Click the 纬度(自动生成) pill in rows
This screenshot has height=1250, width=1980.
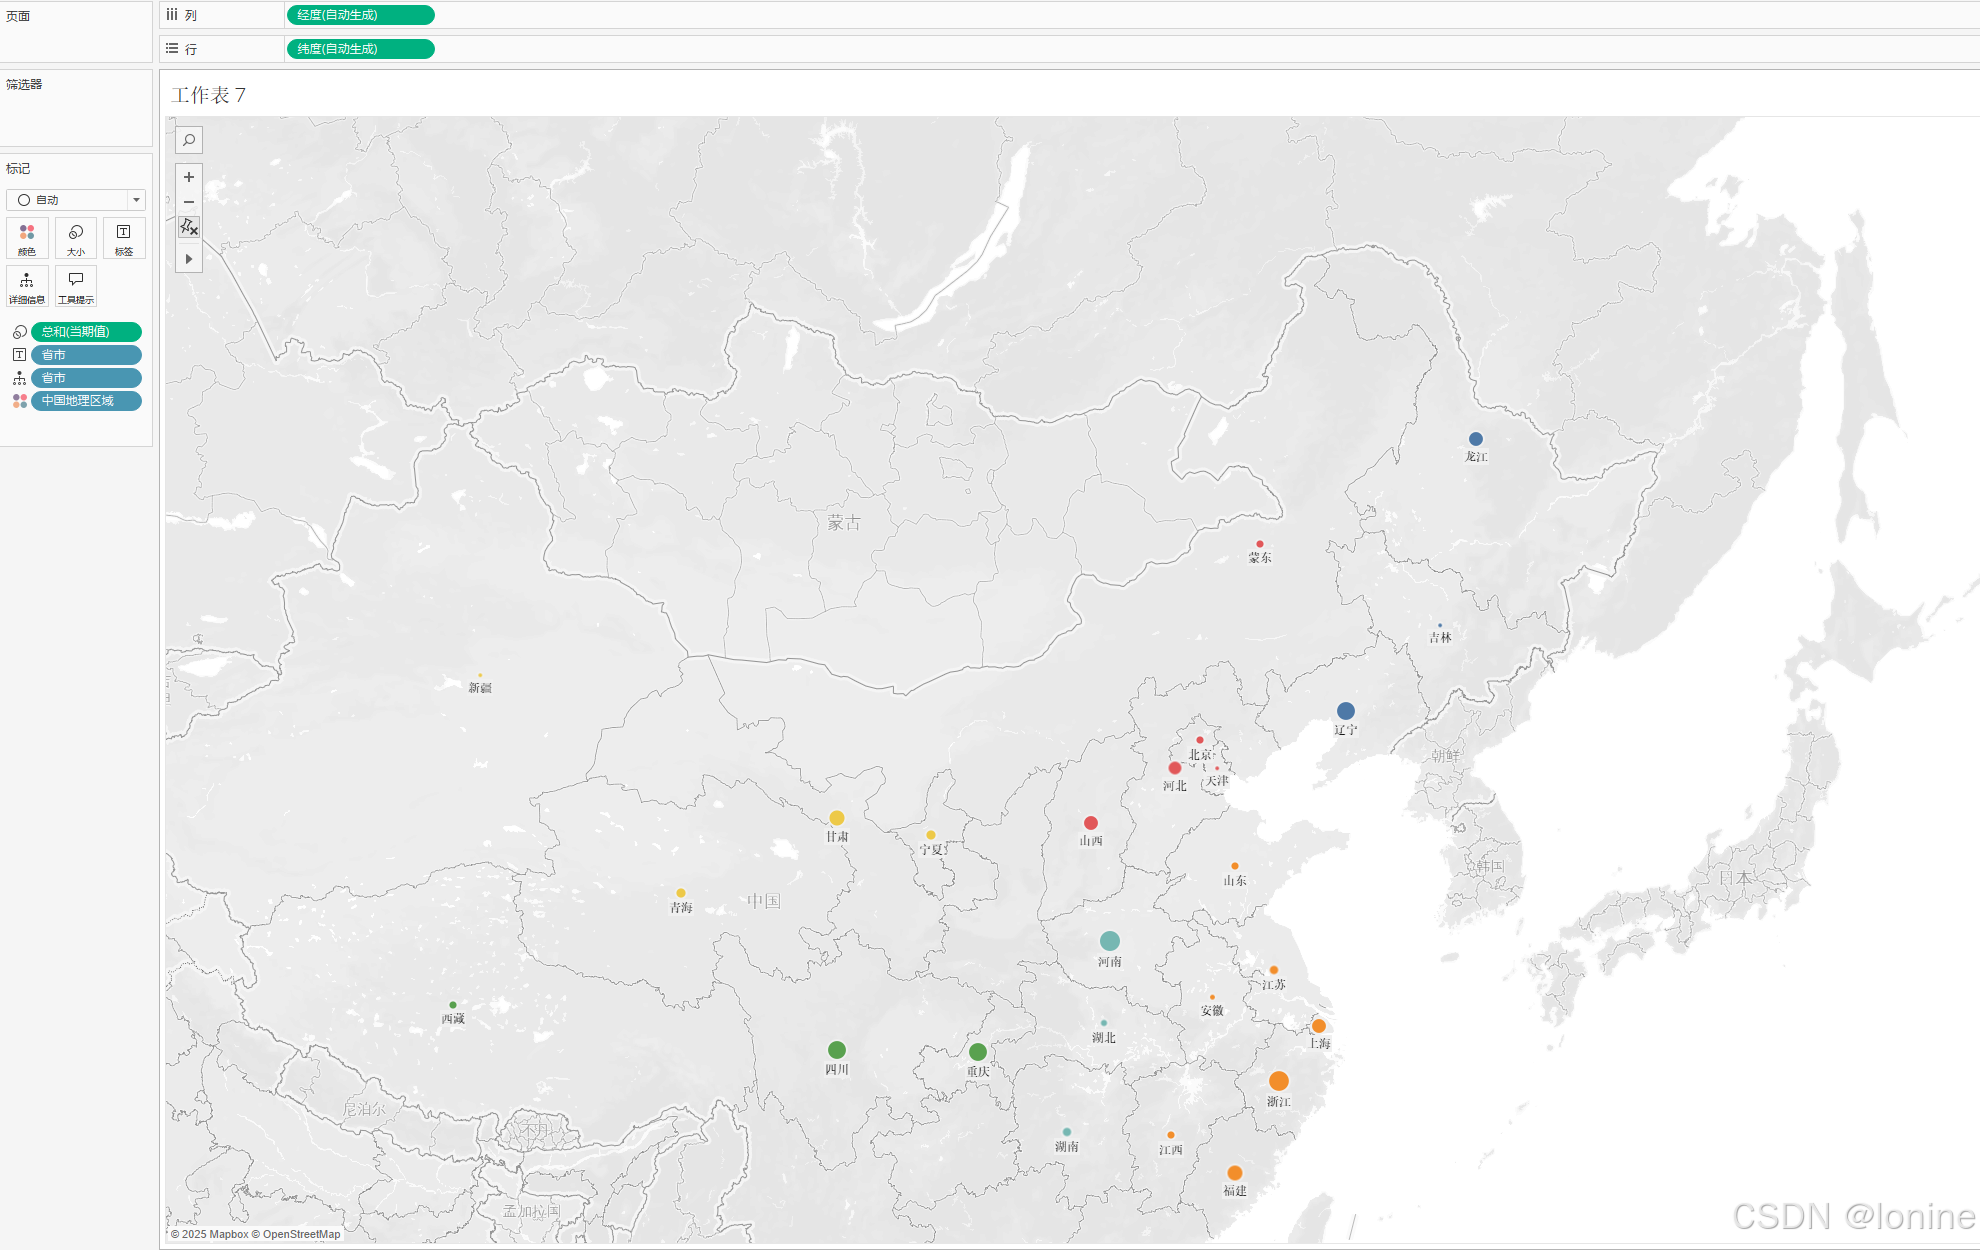[360, 49]
